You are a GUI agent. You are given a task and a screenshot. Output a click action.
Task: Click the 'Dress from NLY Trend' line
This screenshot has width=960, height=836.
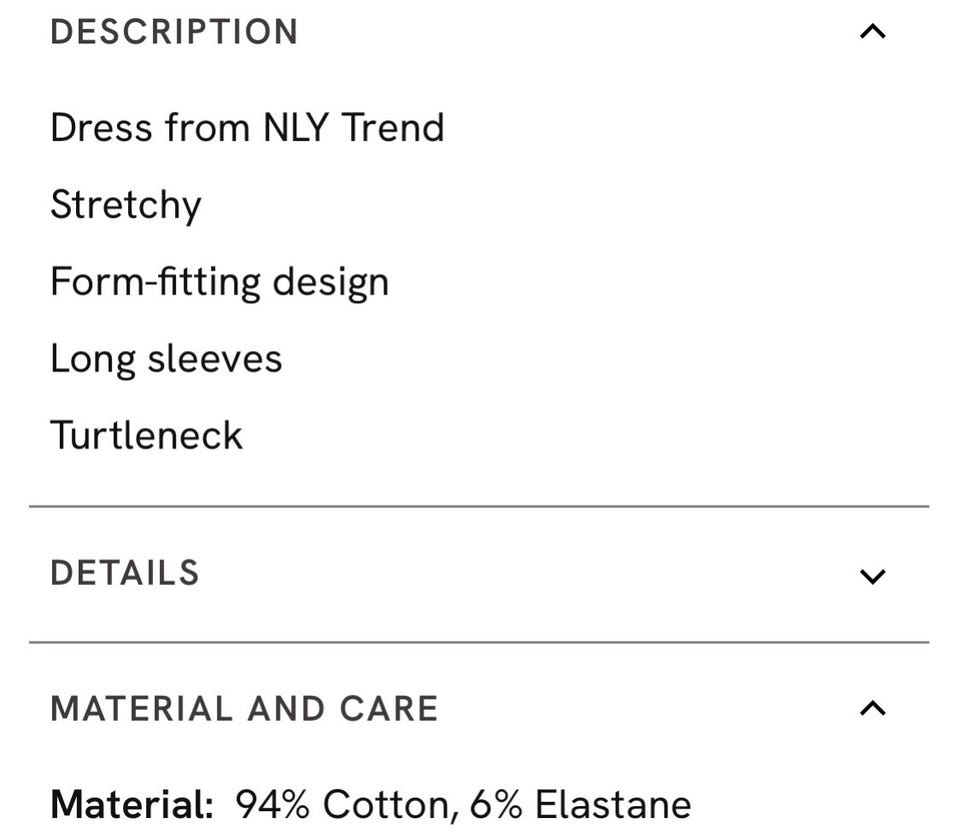(x=247, y=128)
